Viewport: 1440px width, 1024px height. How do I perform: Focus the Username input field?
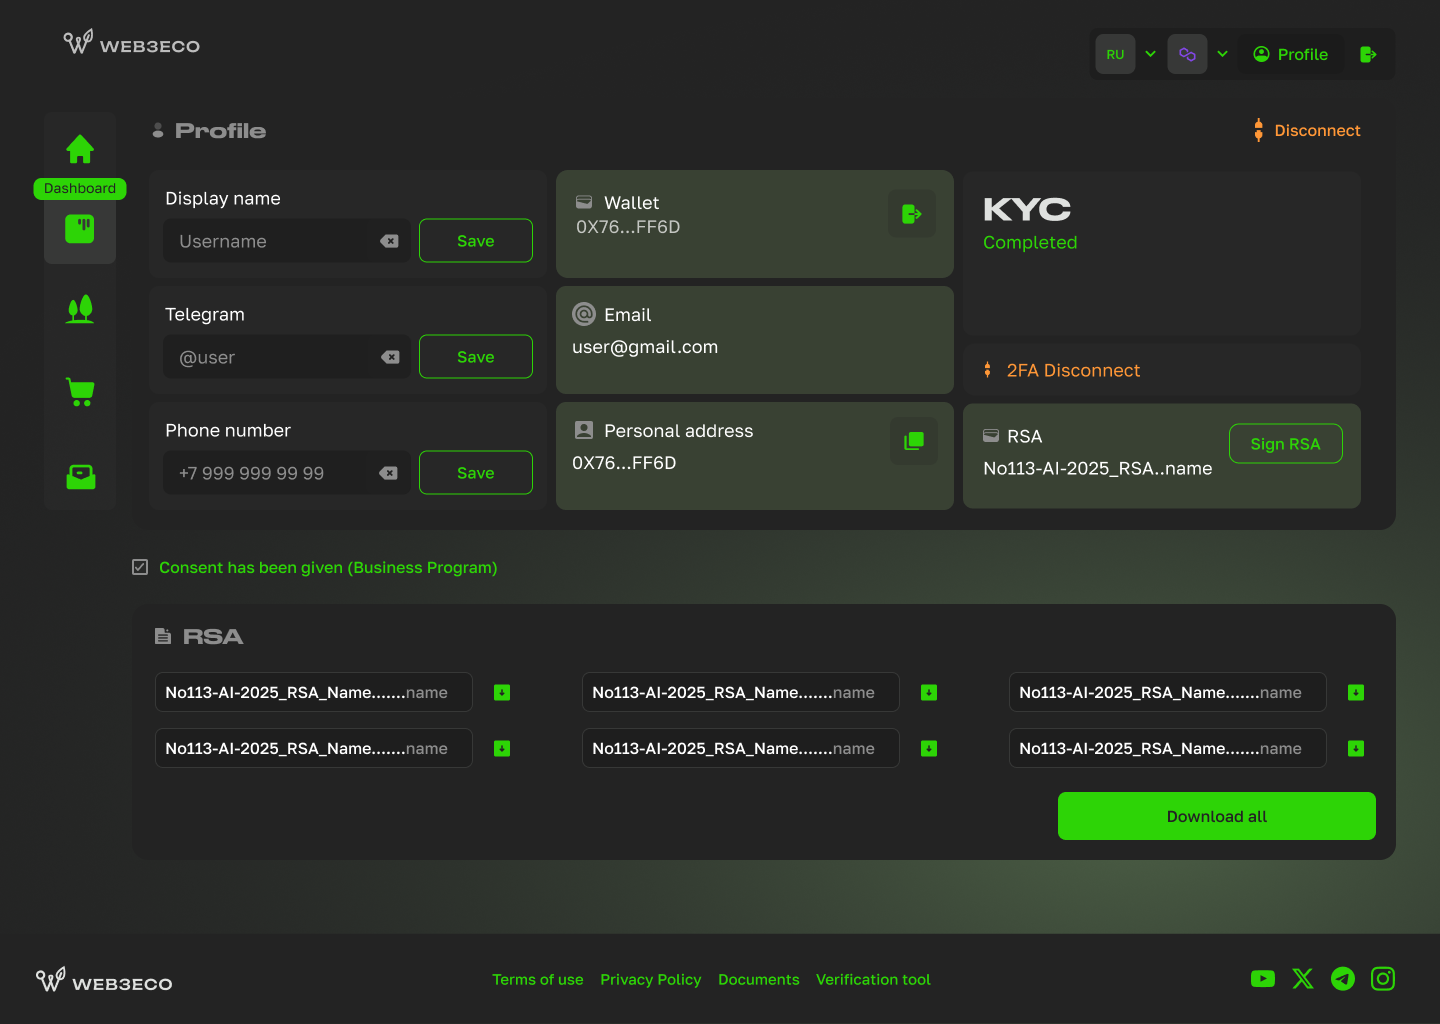287,241
